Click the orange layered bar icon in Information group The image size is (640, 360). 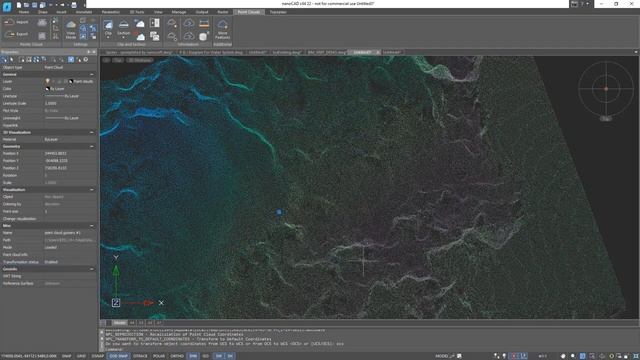[204, 23]
